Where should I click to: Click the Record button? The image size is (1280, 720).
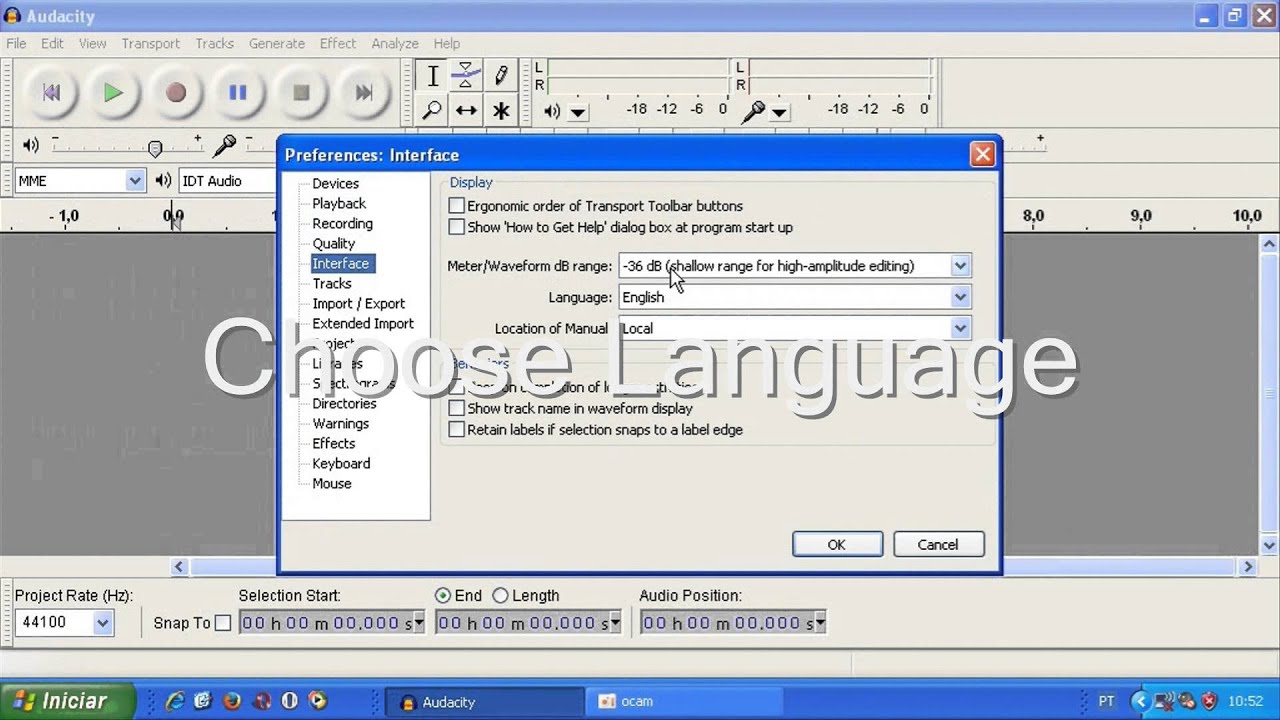(x=176, y=93)
